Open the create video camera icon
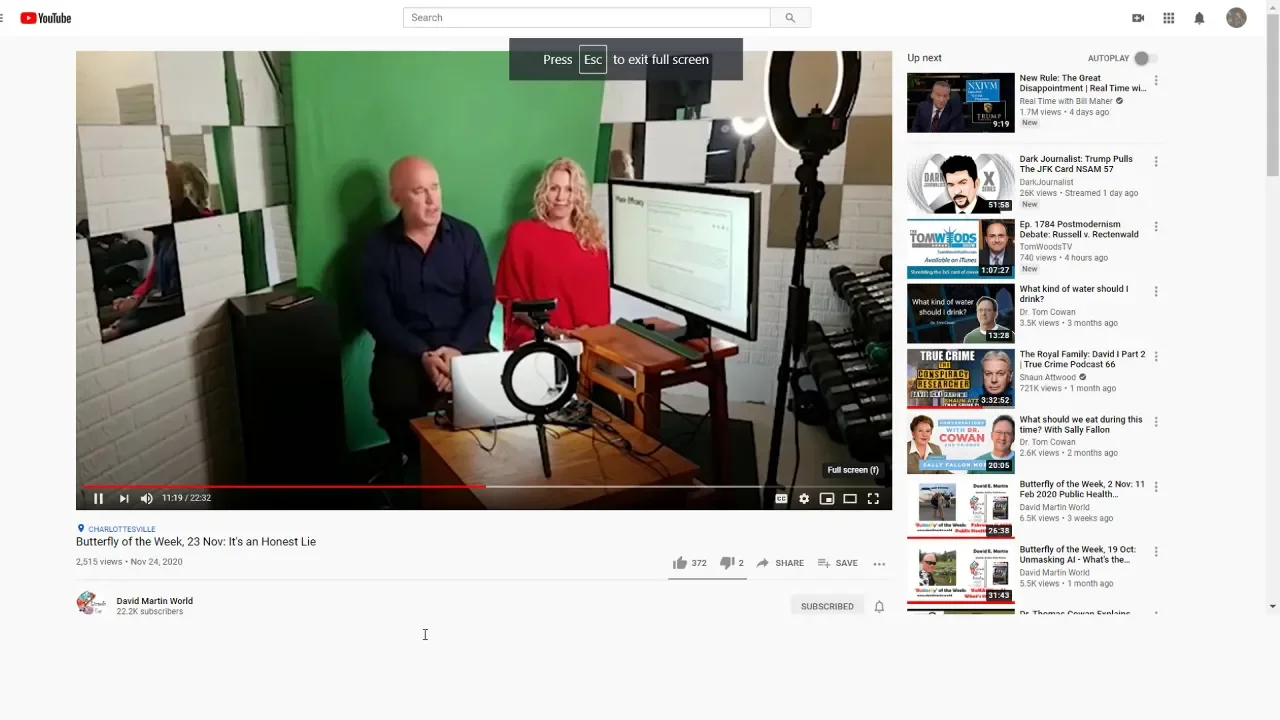 tap(1138, 18)
